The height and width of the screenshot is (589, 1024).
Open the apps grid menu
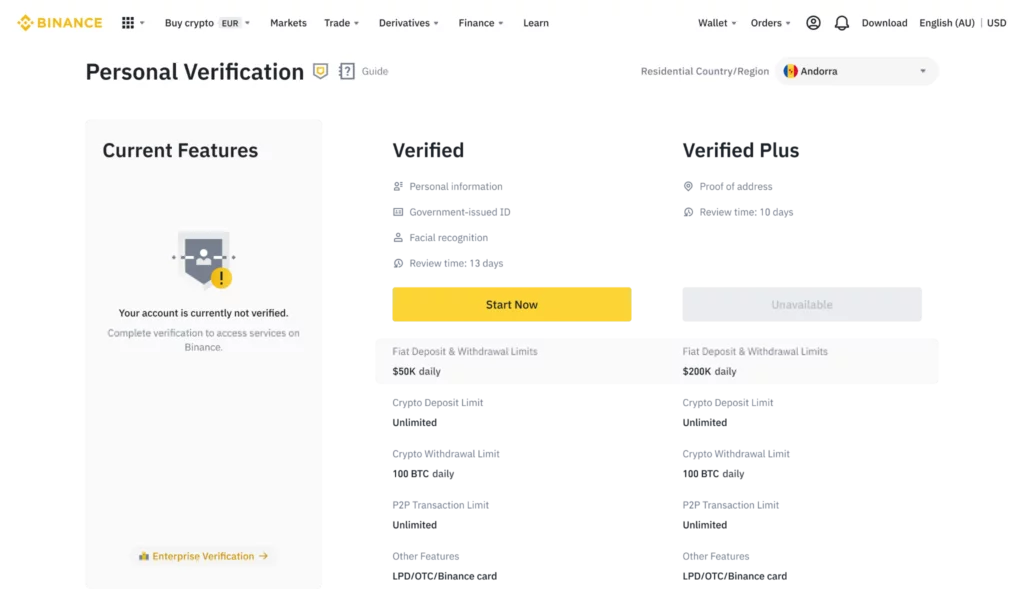point(128,23)
